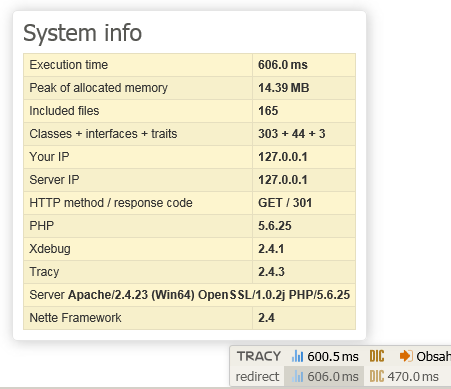Click the redirect label in the debug bar
Viewport: 451px width, 389px height.
coord(257,377)
